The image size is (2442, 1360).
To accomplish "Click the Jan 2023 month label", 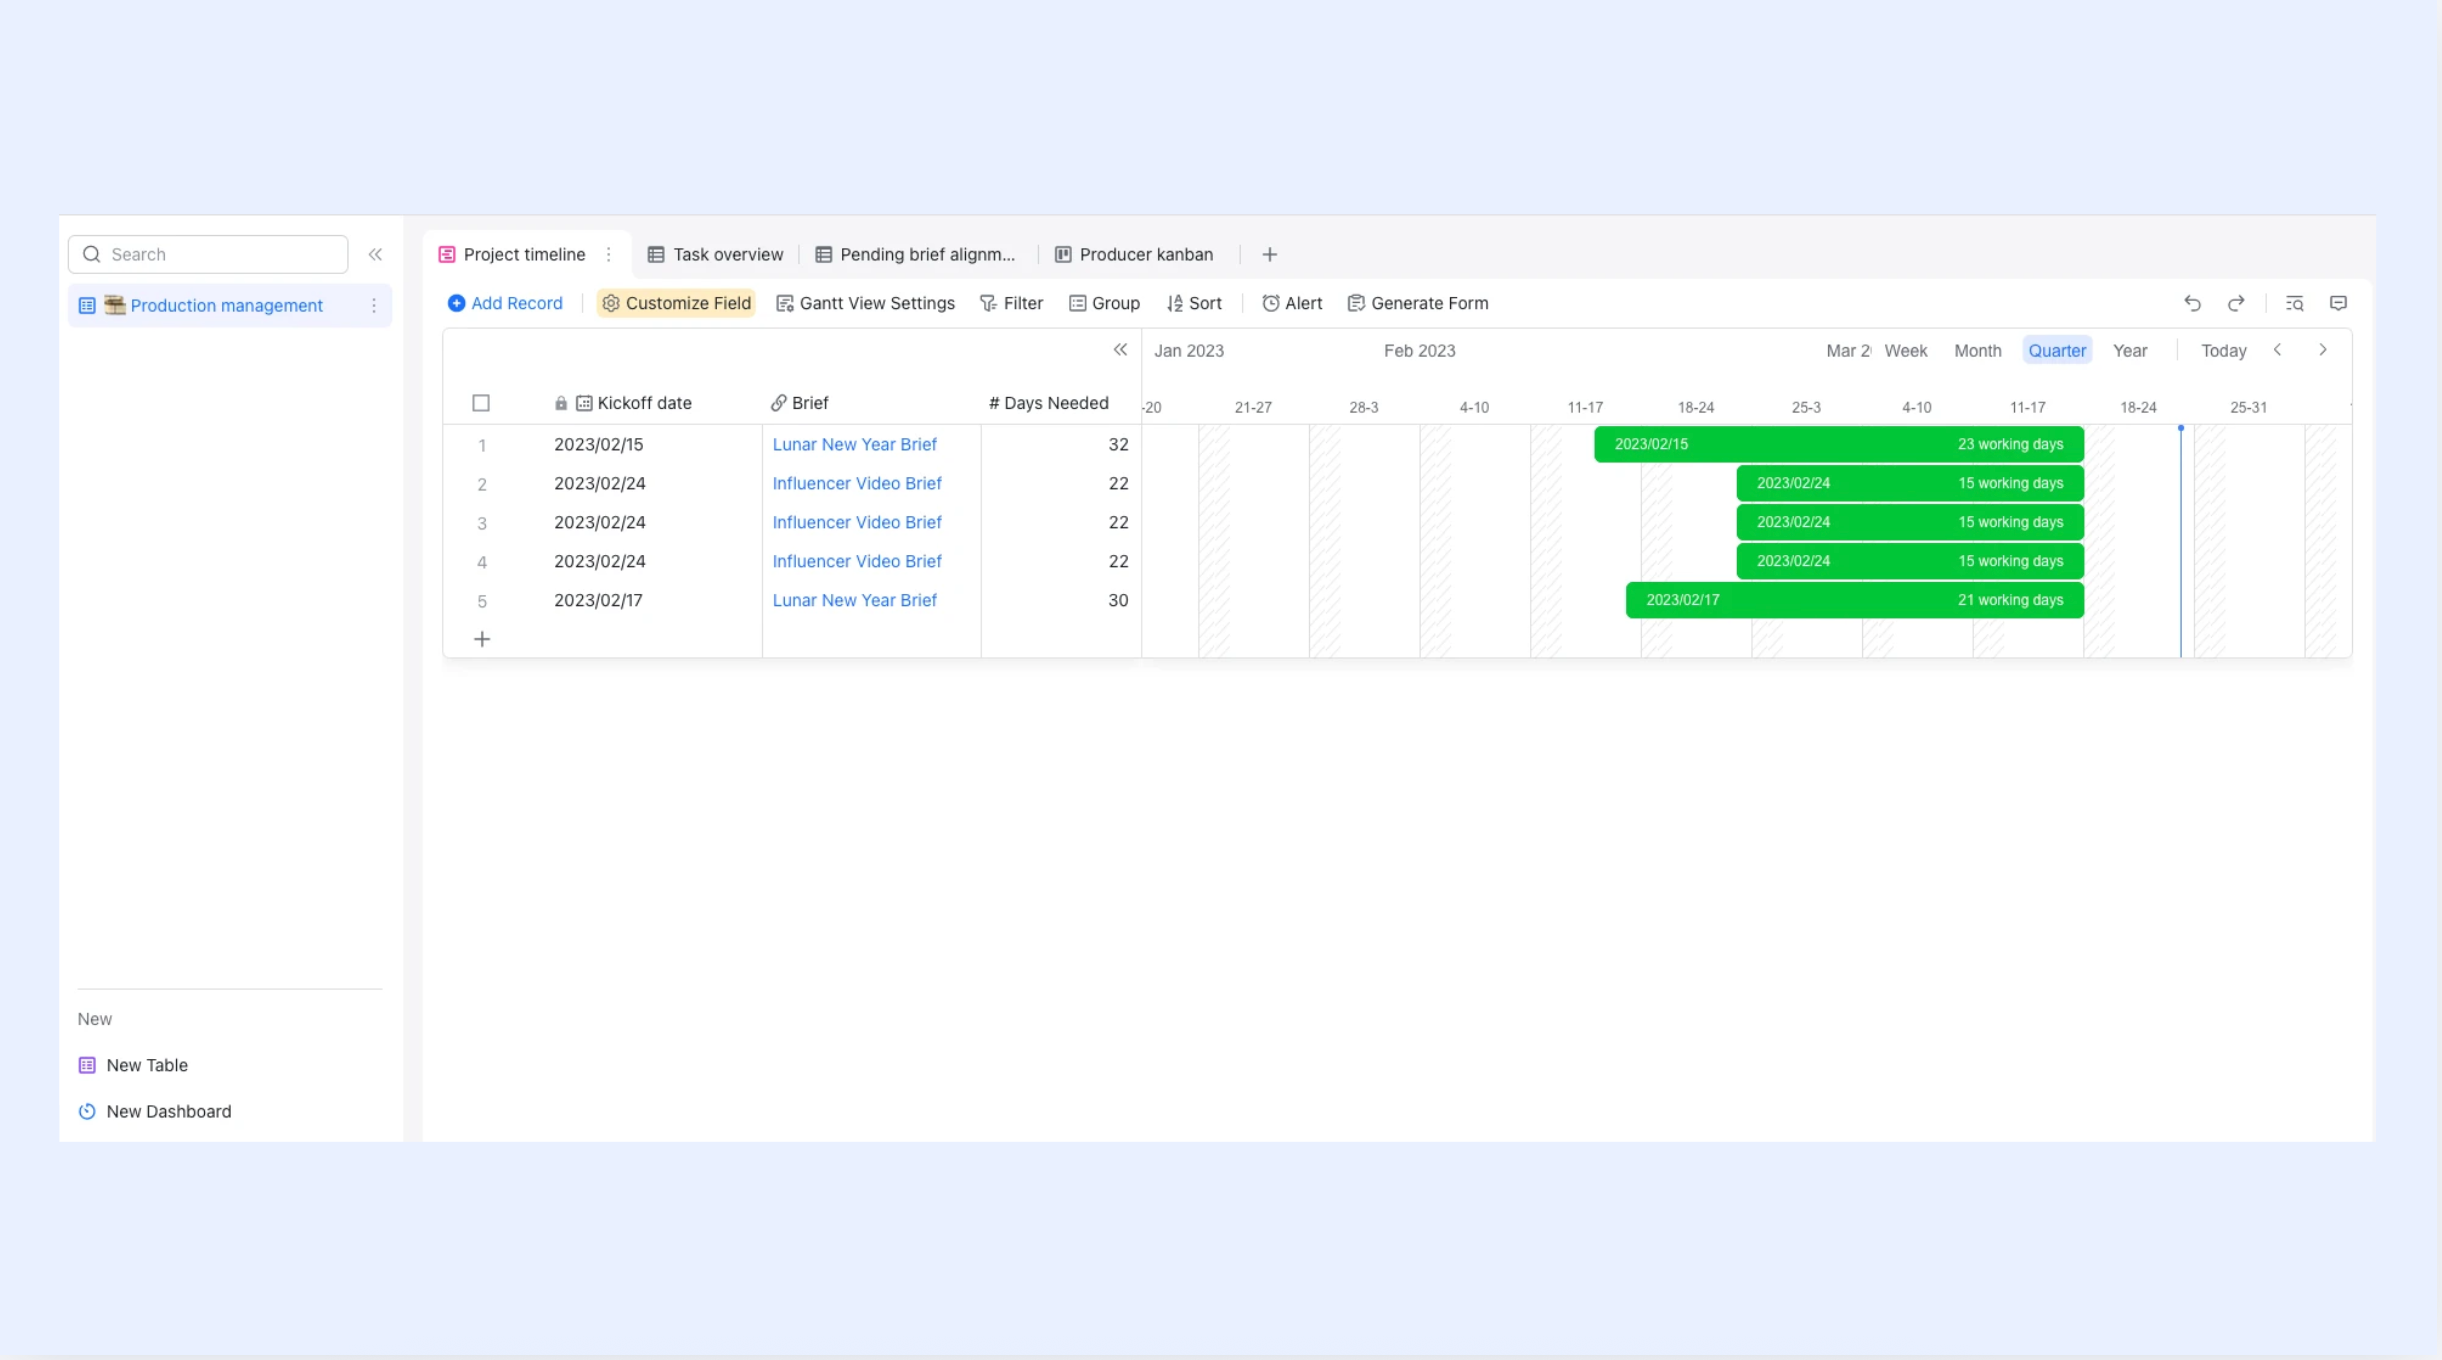I will (x=1188, y=351).
